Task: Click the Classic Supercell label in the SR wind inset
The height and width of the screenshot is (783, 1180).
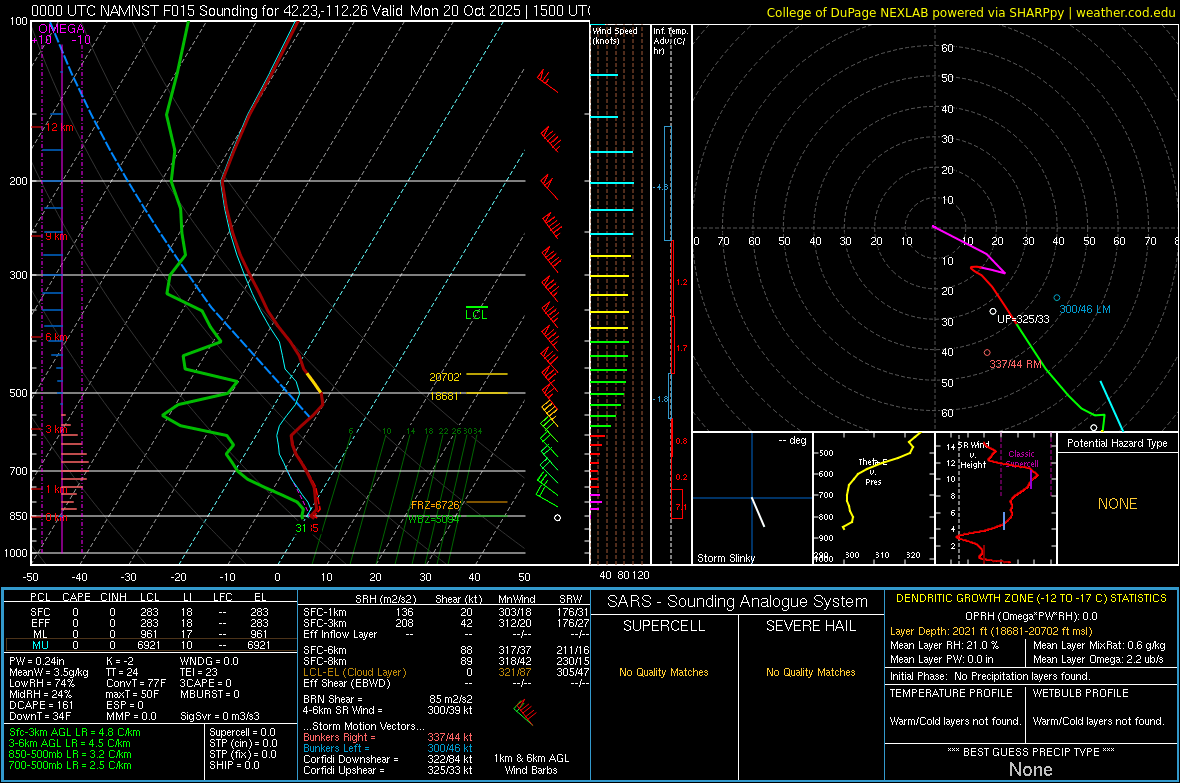Action: pyautogui.click(x=1022, y=459)
